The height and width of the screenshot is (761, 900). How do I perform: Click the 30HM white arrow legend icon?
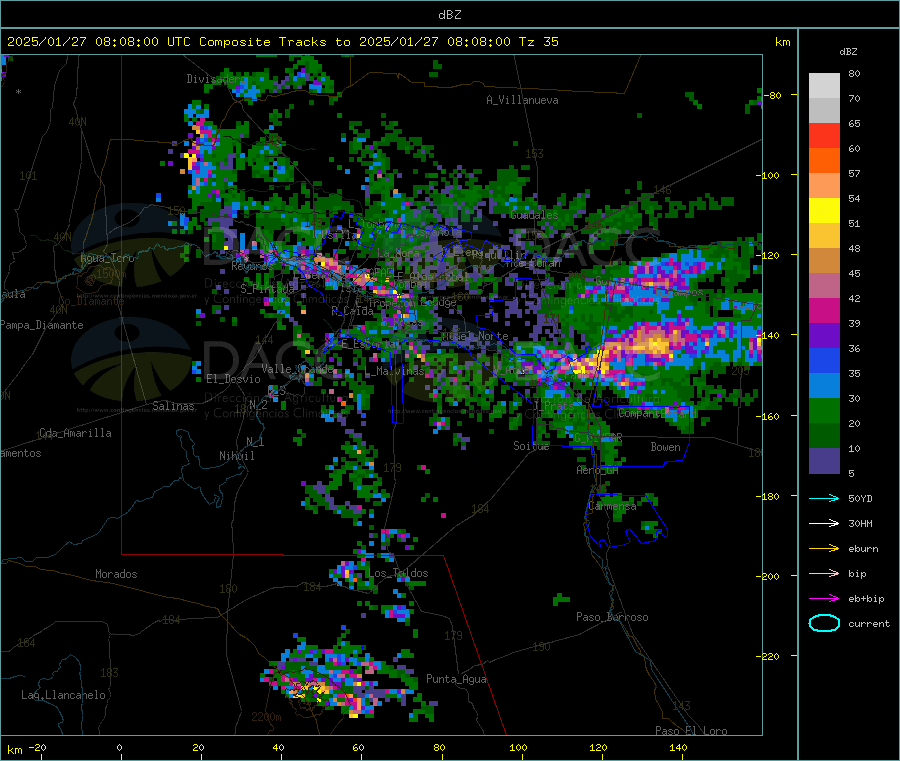(824, 523)
